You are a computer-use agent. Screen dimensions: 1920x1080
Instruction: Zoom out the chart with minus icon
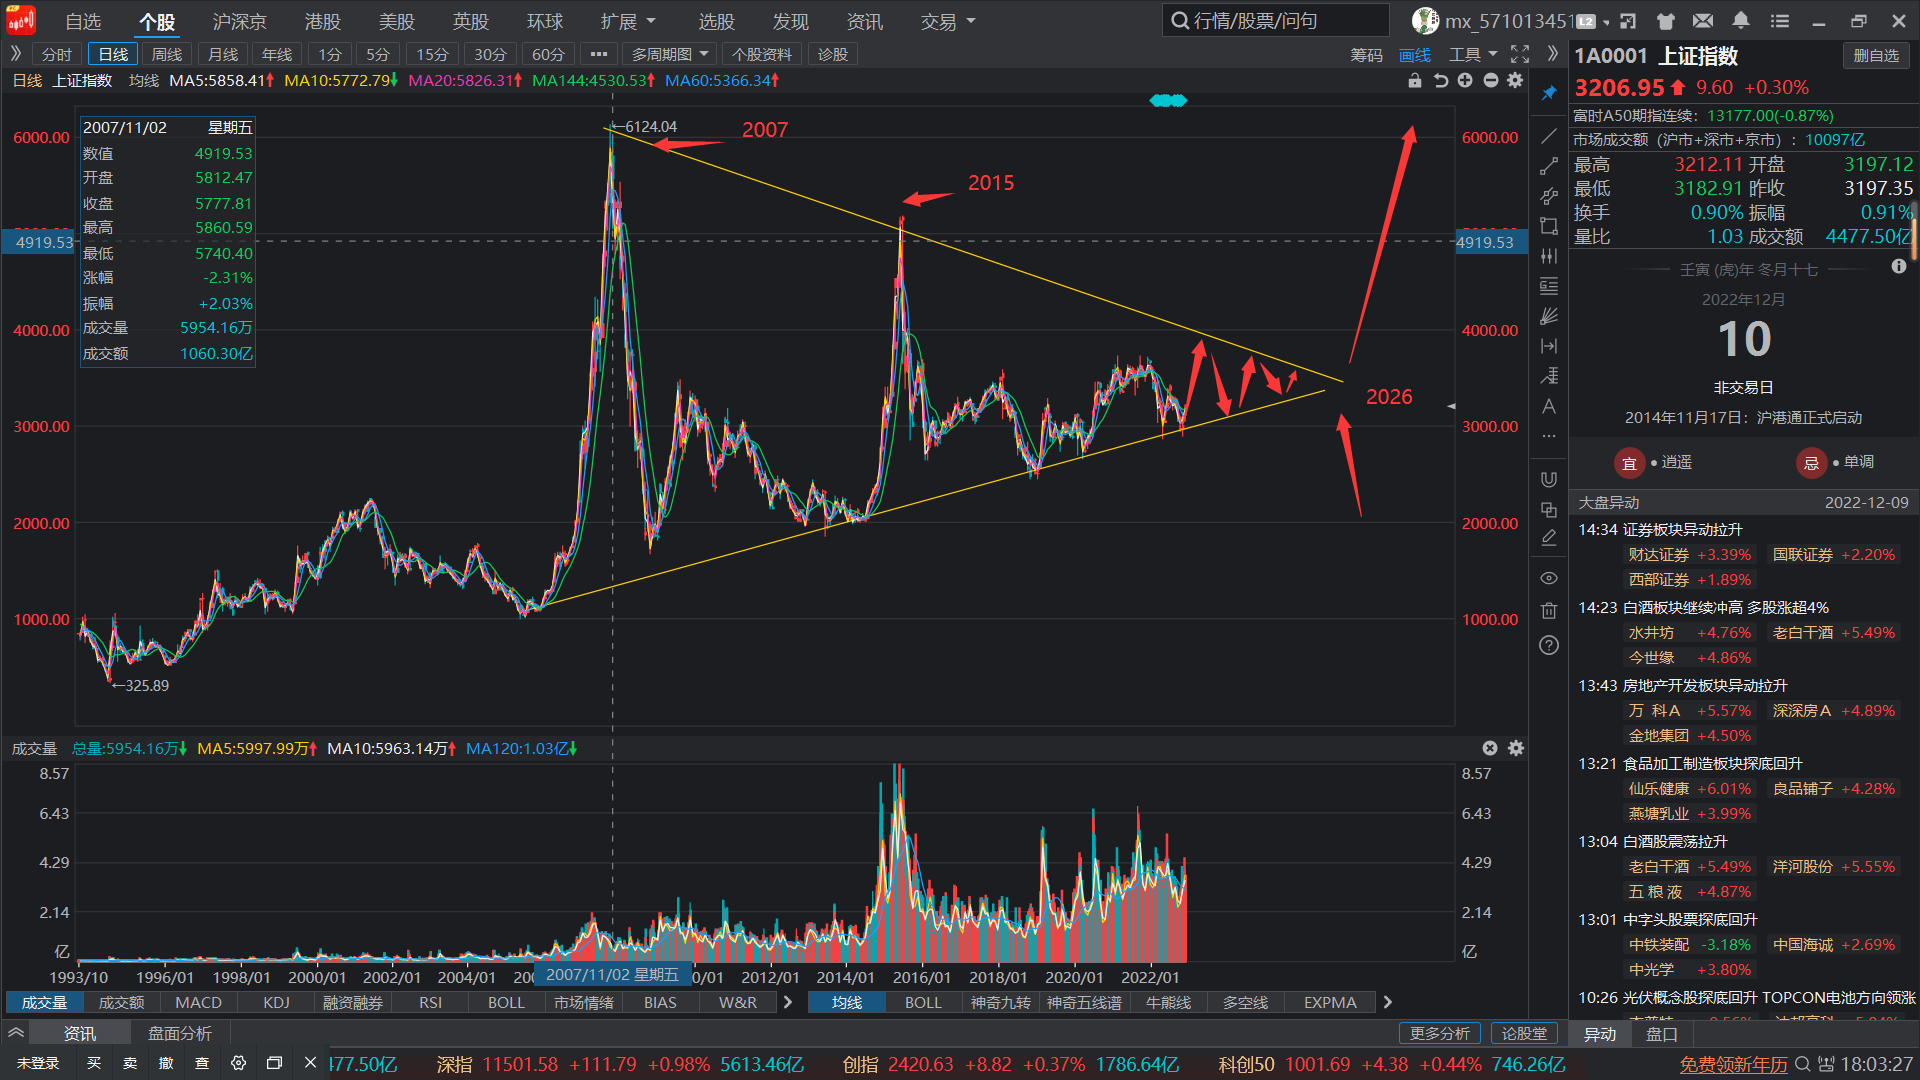point(1491,80)
